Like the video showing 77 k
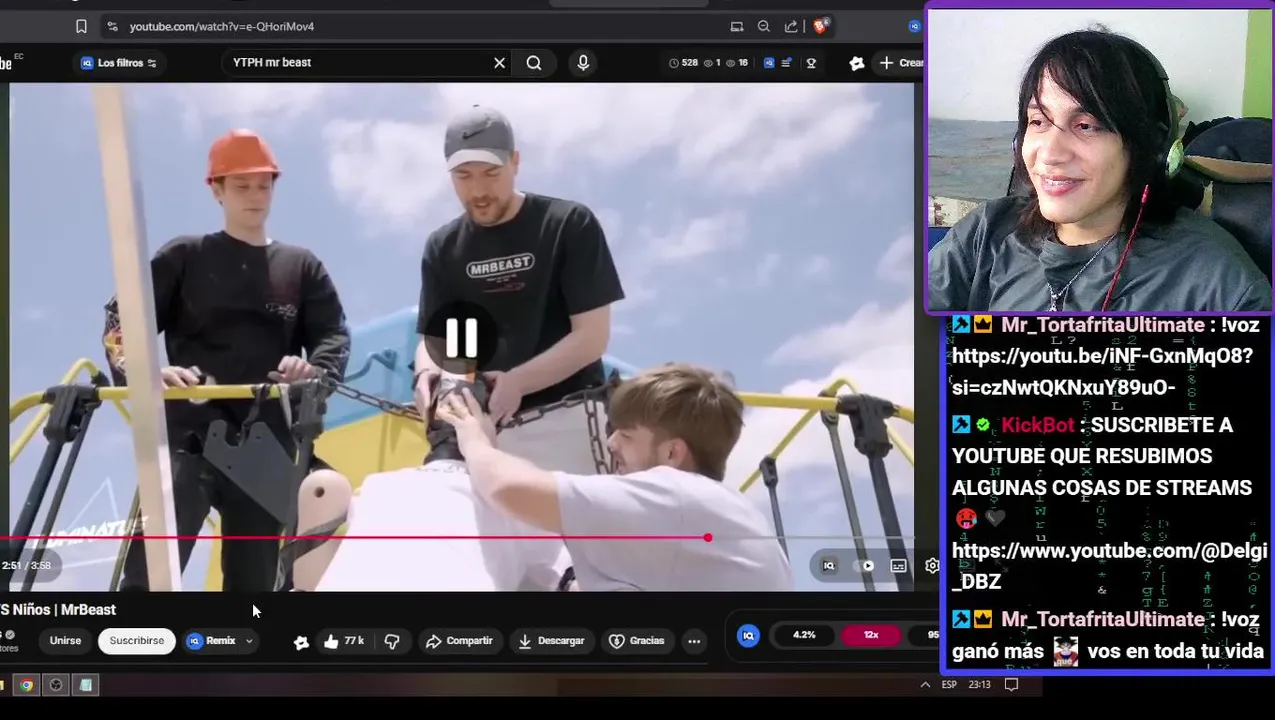This screenshot has height=720, width=1275. click(x=343, y=641)
